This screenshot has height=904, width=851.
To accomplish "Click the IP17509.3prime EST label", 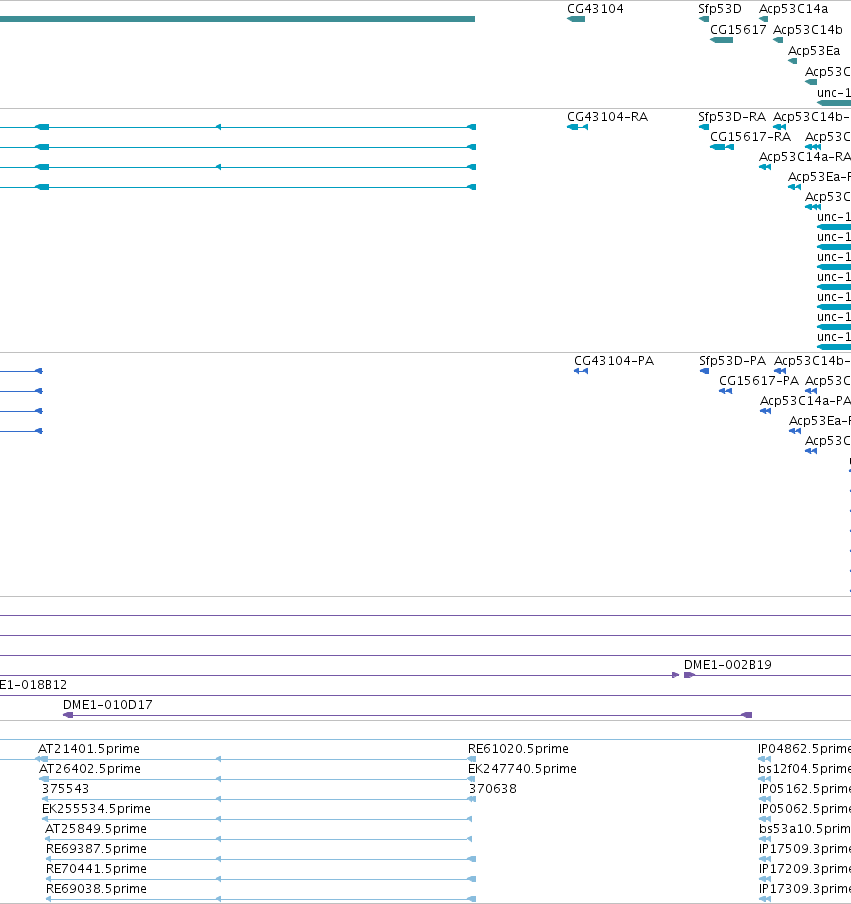I will [x=805, y=849].
